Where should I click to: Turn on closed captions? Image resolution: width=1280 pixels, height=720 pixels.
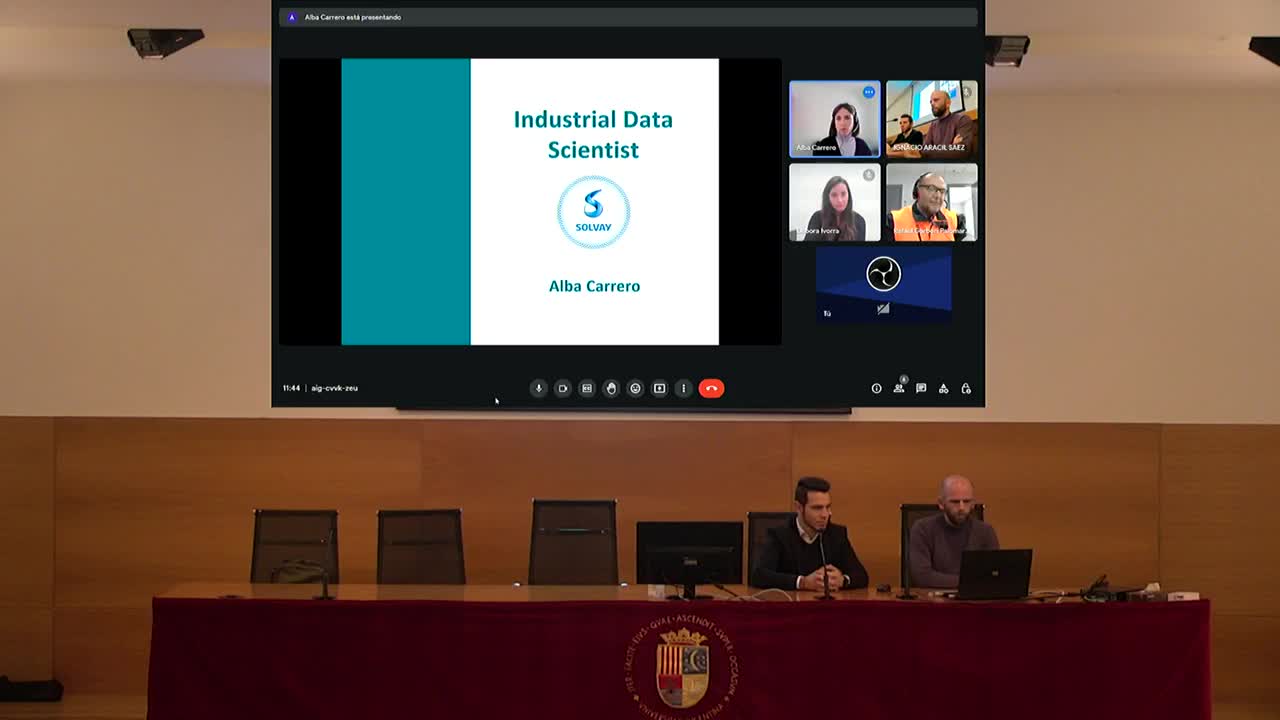coord(587,388)
